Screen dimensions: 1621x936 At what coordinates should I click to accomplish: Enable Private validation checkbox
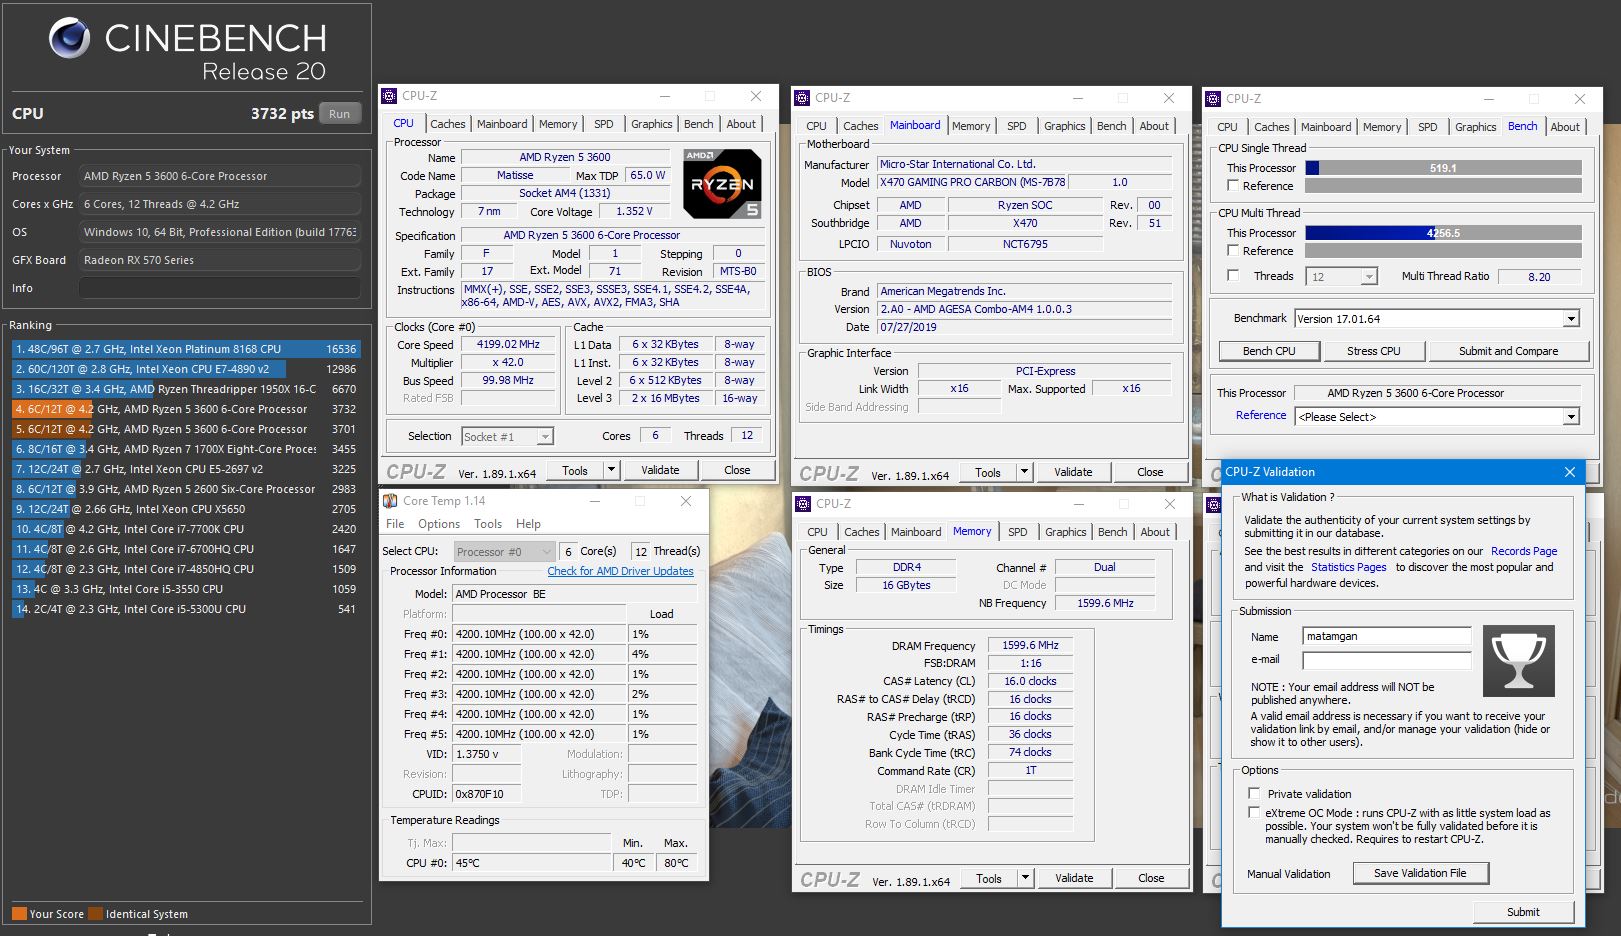1254,793
